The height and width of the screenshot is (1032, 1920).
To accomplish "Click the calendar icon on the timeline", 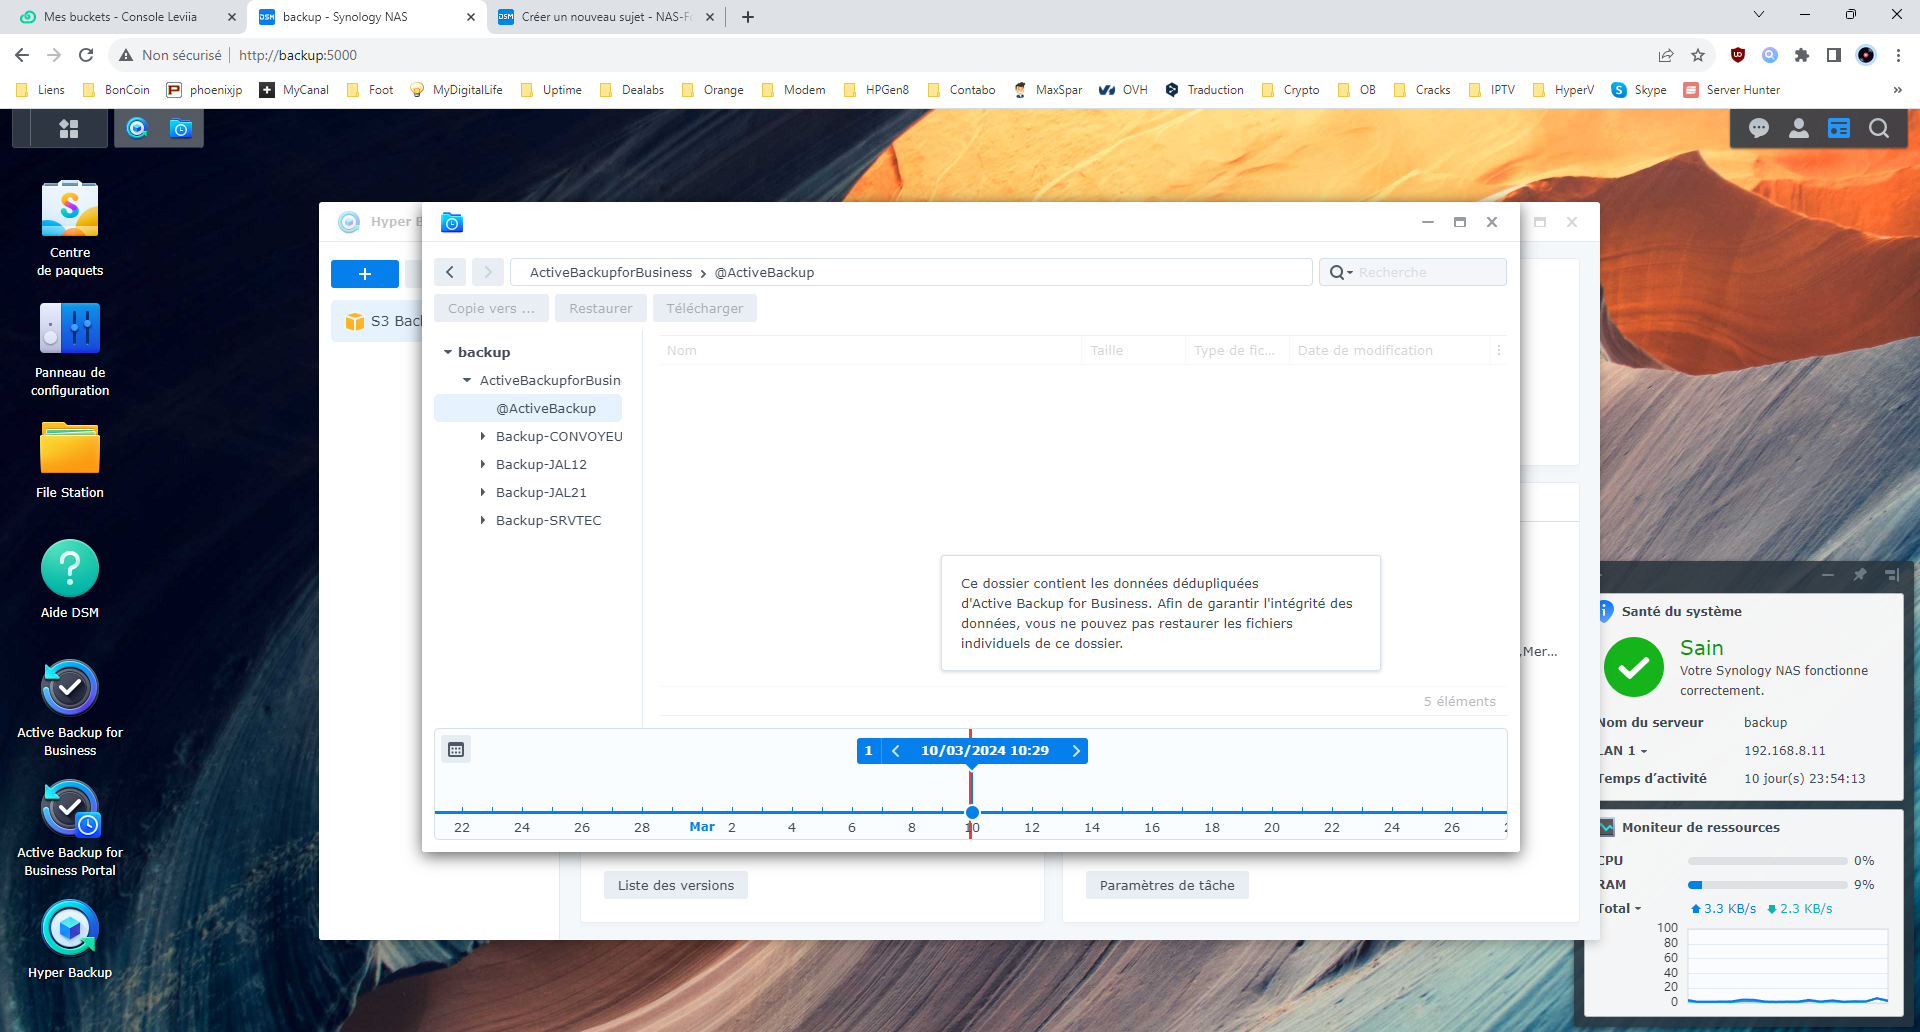I will [x=456, y=750].
